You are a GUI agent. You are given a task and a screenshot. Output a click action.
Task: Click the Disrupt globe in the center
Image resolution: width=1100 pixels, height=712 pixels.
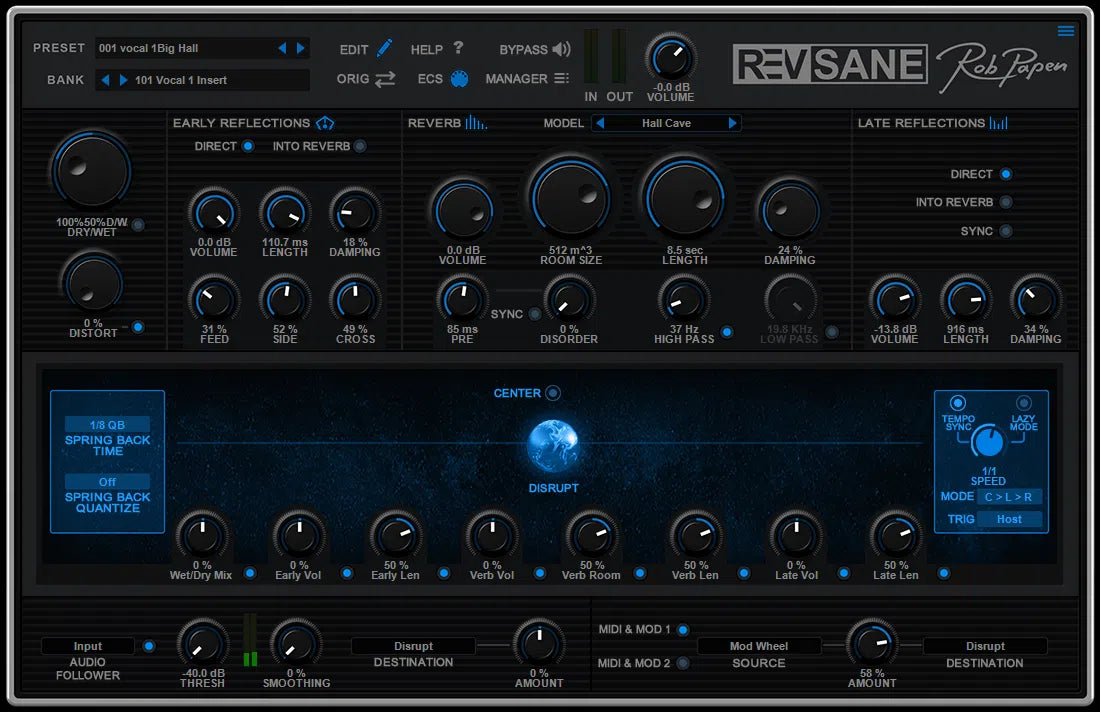point(555,446)
